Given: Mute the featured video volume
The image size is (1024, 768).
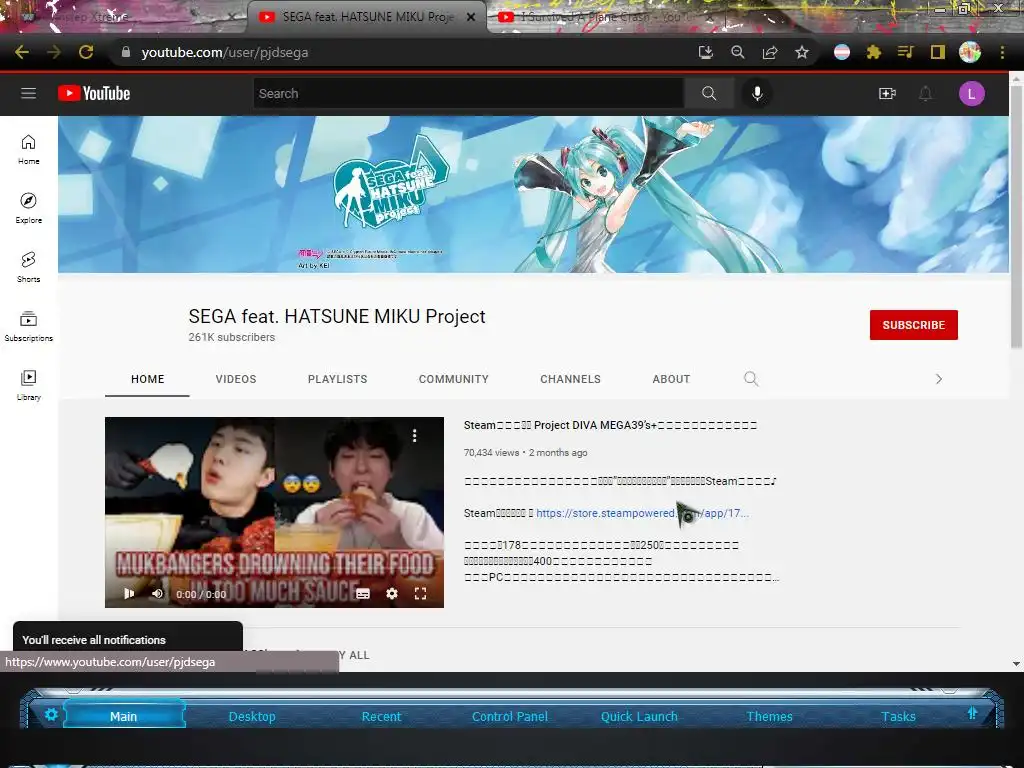Looking at the screenshot, I should pos(157,594).
